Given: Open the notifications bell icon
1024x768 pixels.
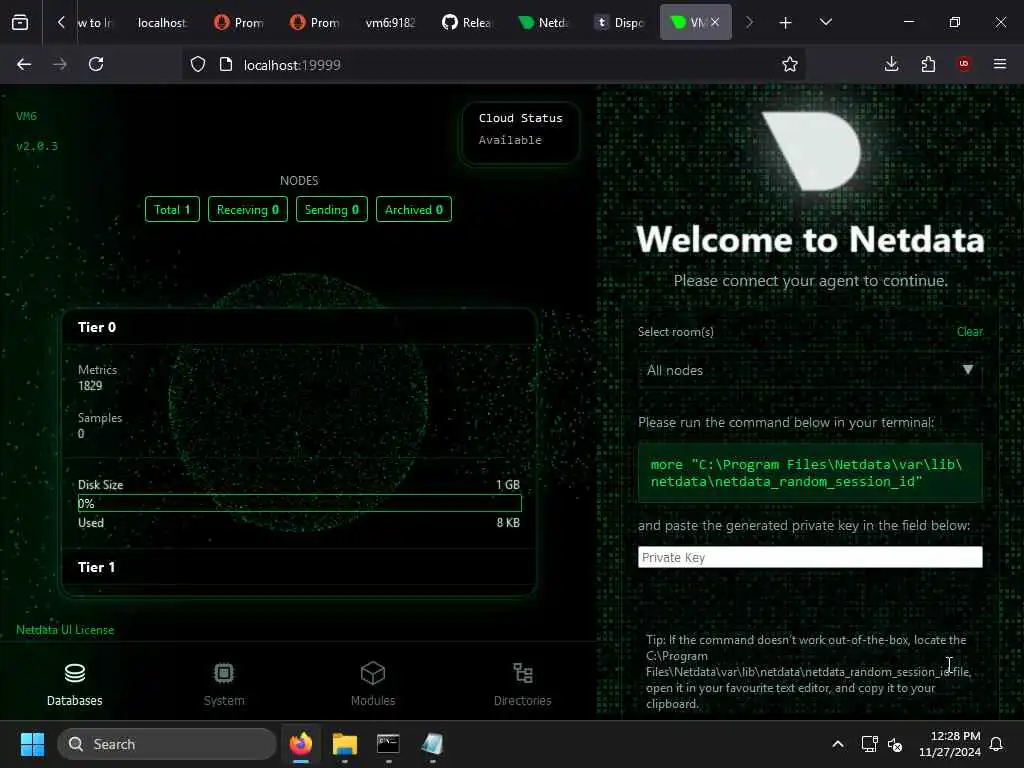Looking at the screenshot, I should click(997, 744).
